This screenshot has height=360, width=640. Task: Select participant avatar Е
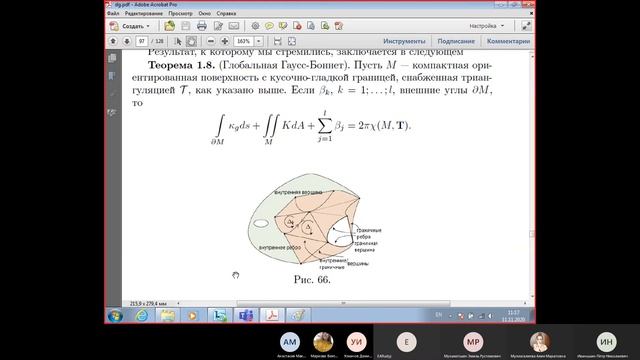[x=407, y=342]
